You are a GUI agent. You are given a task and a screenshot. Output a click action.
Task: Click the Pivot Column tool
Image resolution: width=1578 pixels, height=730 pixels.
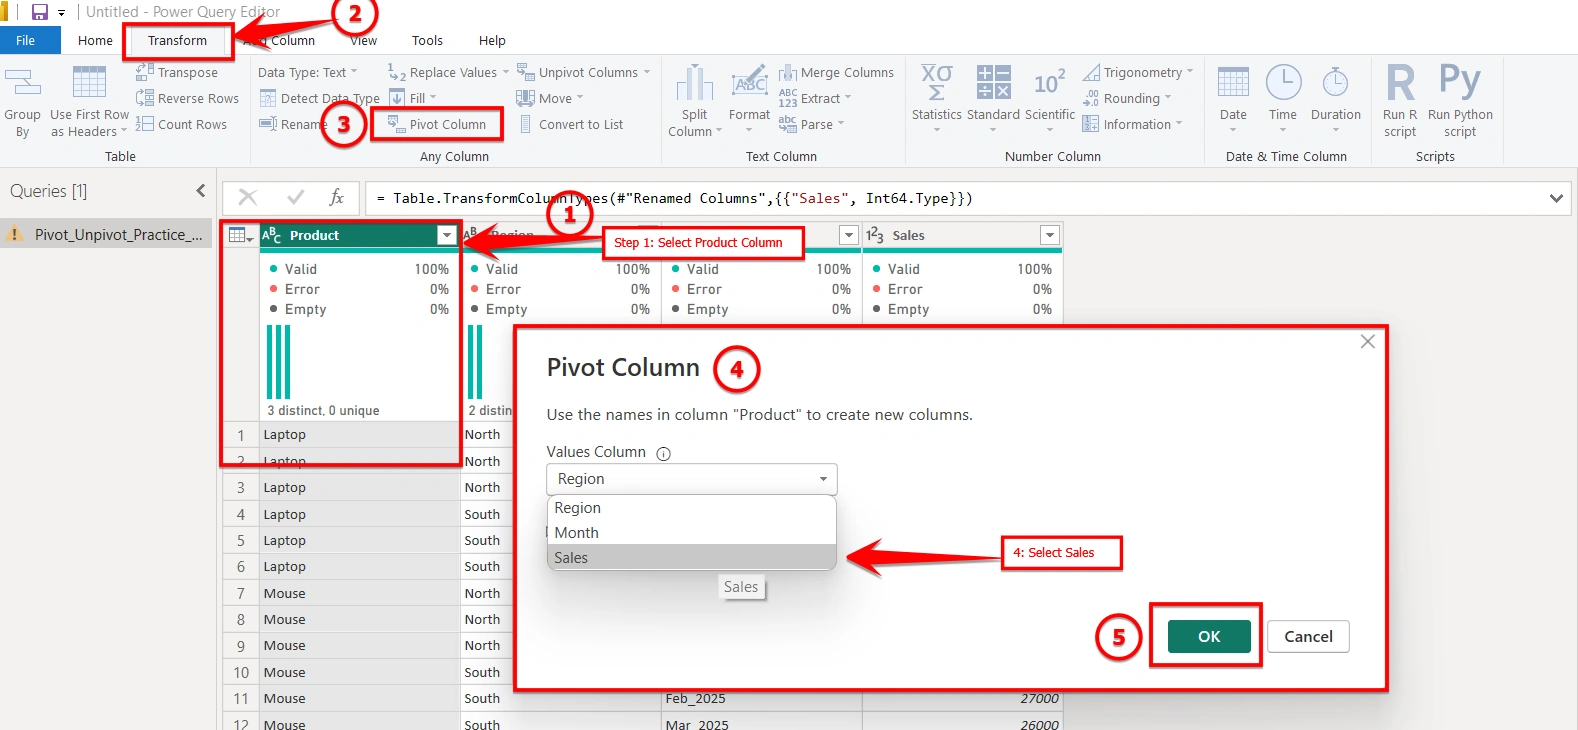tap(437, 124)
